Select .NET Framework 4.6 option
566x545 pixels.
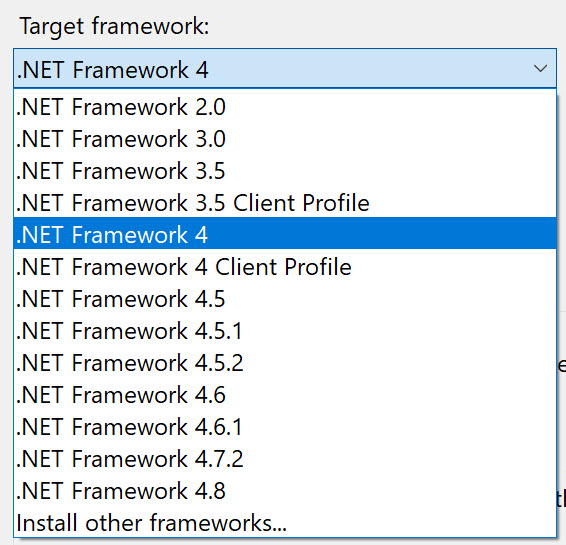point(285,395)
